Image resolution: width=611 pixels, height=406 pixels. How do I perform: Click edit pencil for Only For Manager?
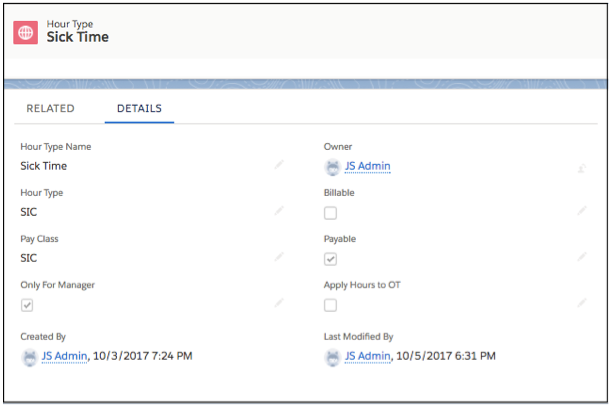point(279,303)
